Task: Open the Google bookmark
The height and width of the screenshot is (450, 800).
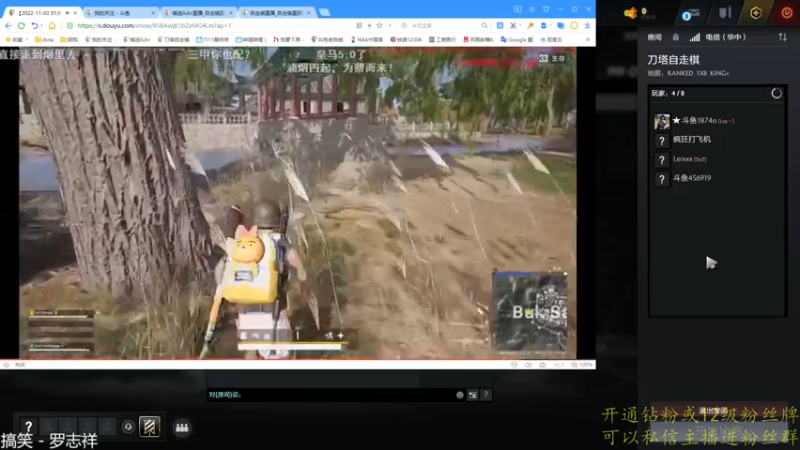Action: pyautogui.click(x=517, y=39)
